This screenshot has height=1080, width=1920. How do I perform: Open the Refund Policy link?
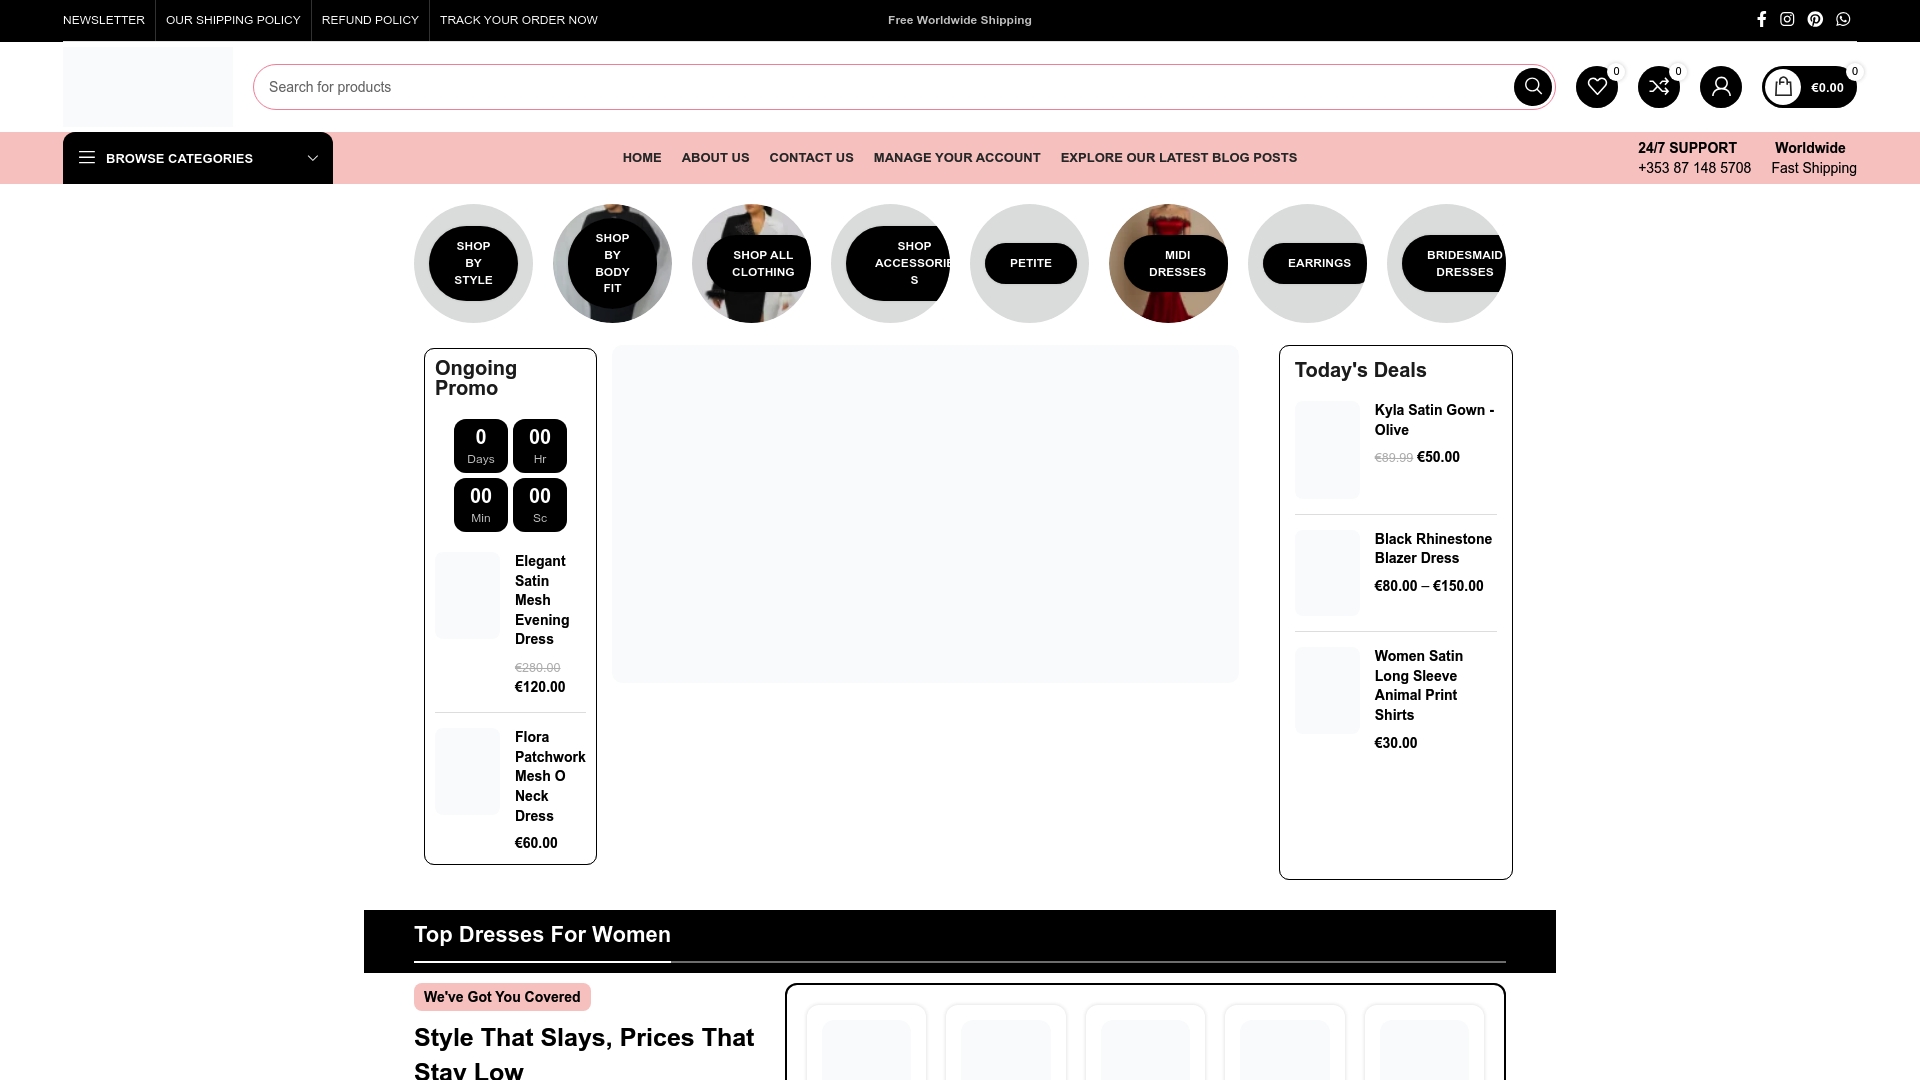tap(370, 20)
